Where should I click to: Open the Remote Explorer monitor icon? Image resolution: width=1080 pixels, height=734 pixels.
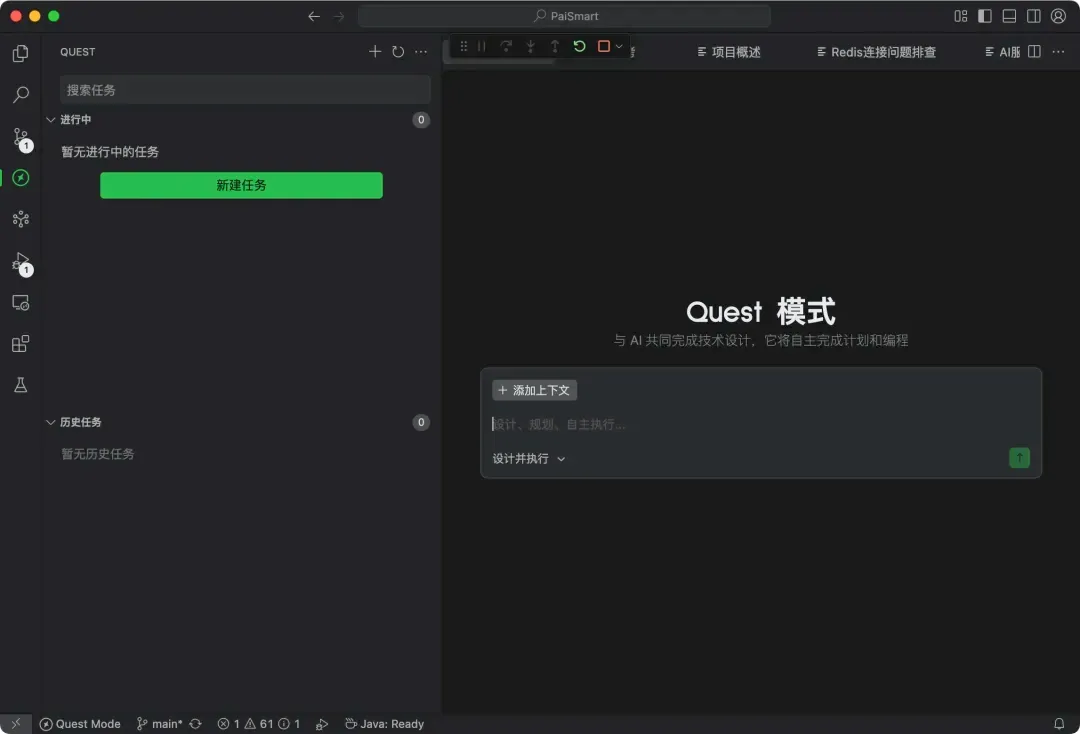(21, 303)
